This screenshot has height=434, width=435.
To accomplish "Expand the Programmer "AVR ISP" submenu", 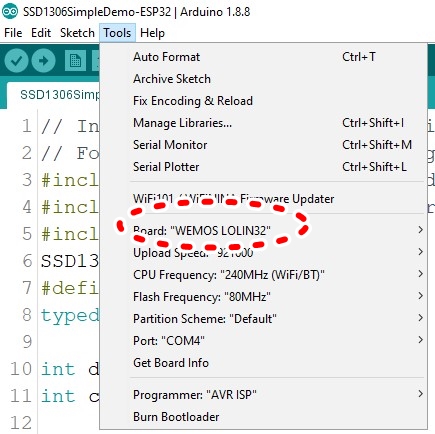I will 263,395.
